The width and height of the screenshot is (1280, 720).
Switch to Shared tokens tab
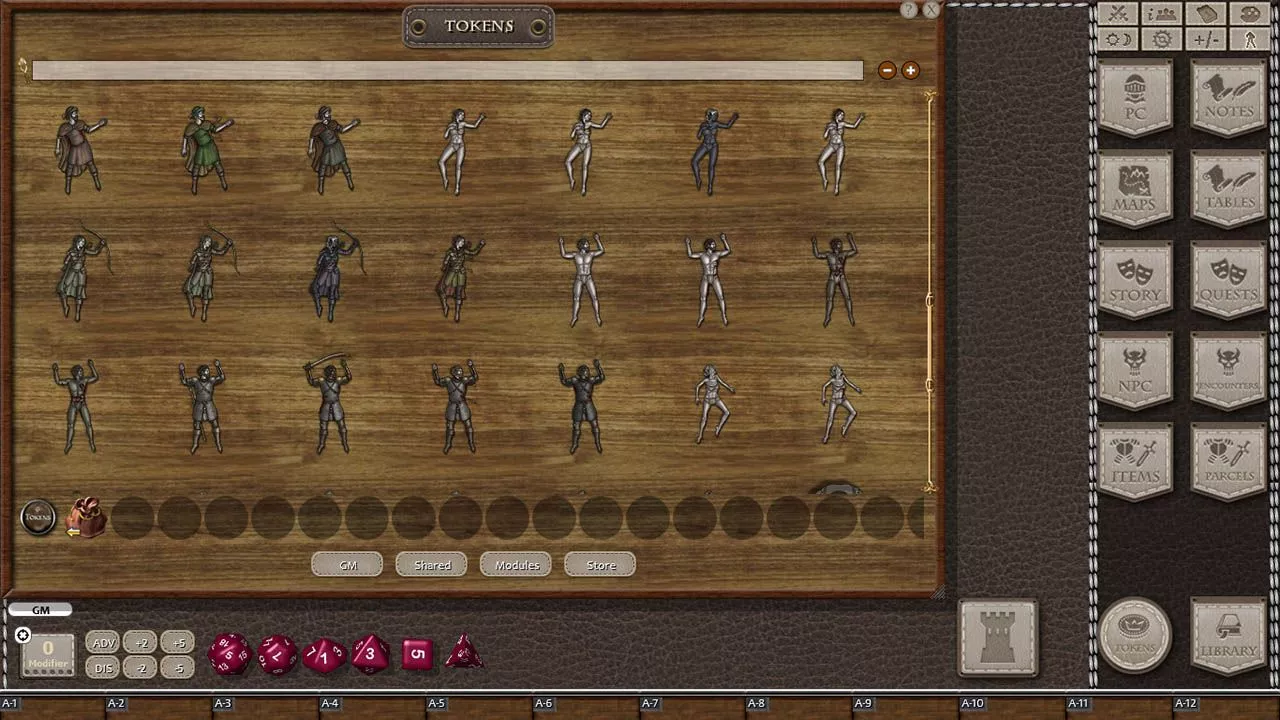[x=432, y=565]
